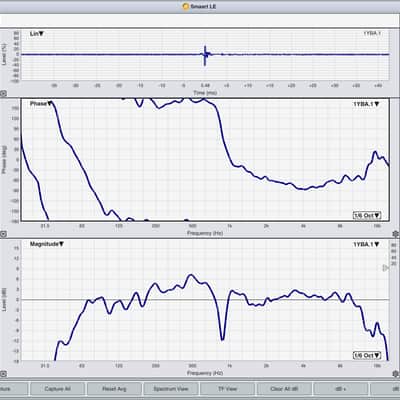Image resolution: width=400 pixels, height=400 pixels.
Task: Click the Smaart LE title bar icon
Action: click(x=186, y=6)
